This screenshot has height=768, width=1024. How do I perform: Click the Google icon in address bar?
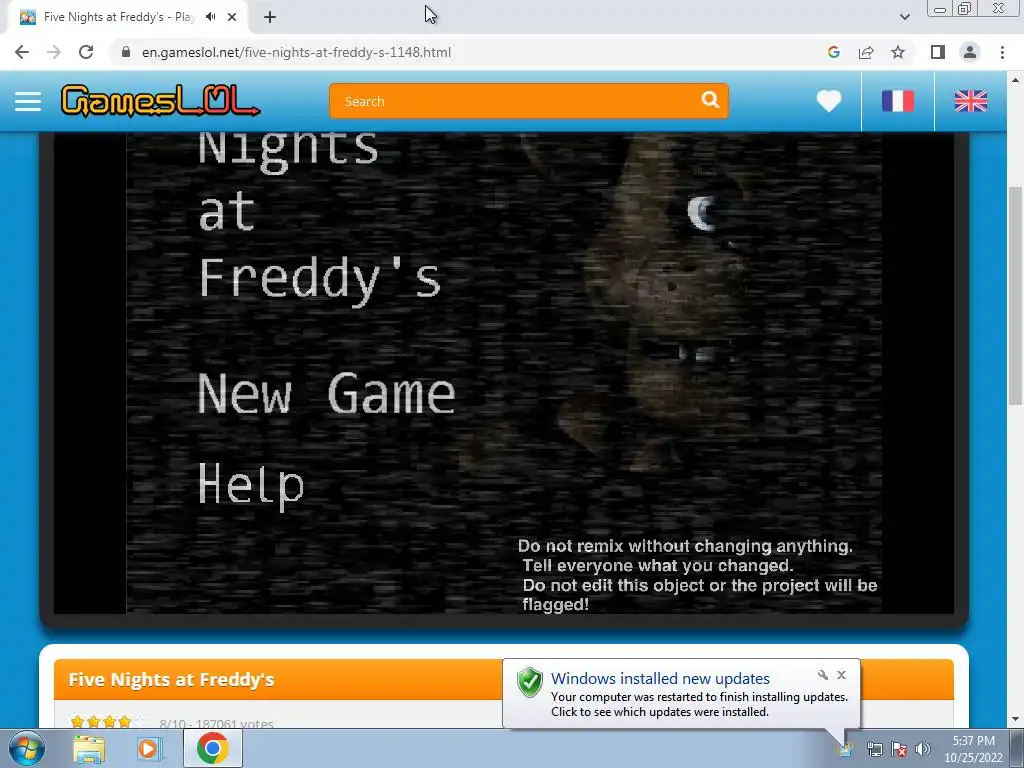(x=833, y=52)
